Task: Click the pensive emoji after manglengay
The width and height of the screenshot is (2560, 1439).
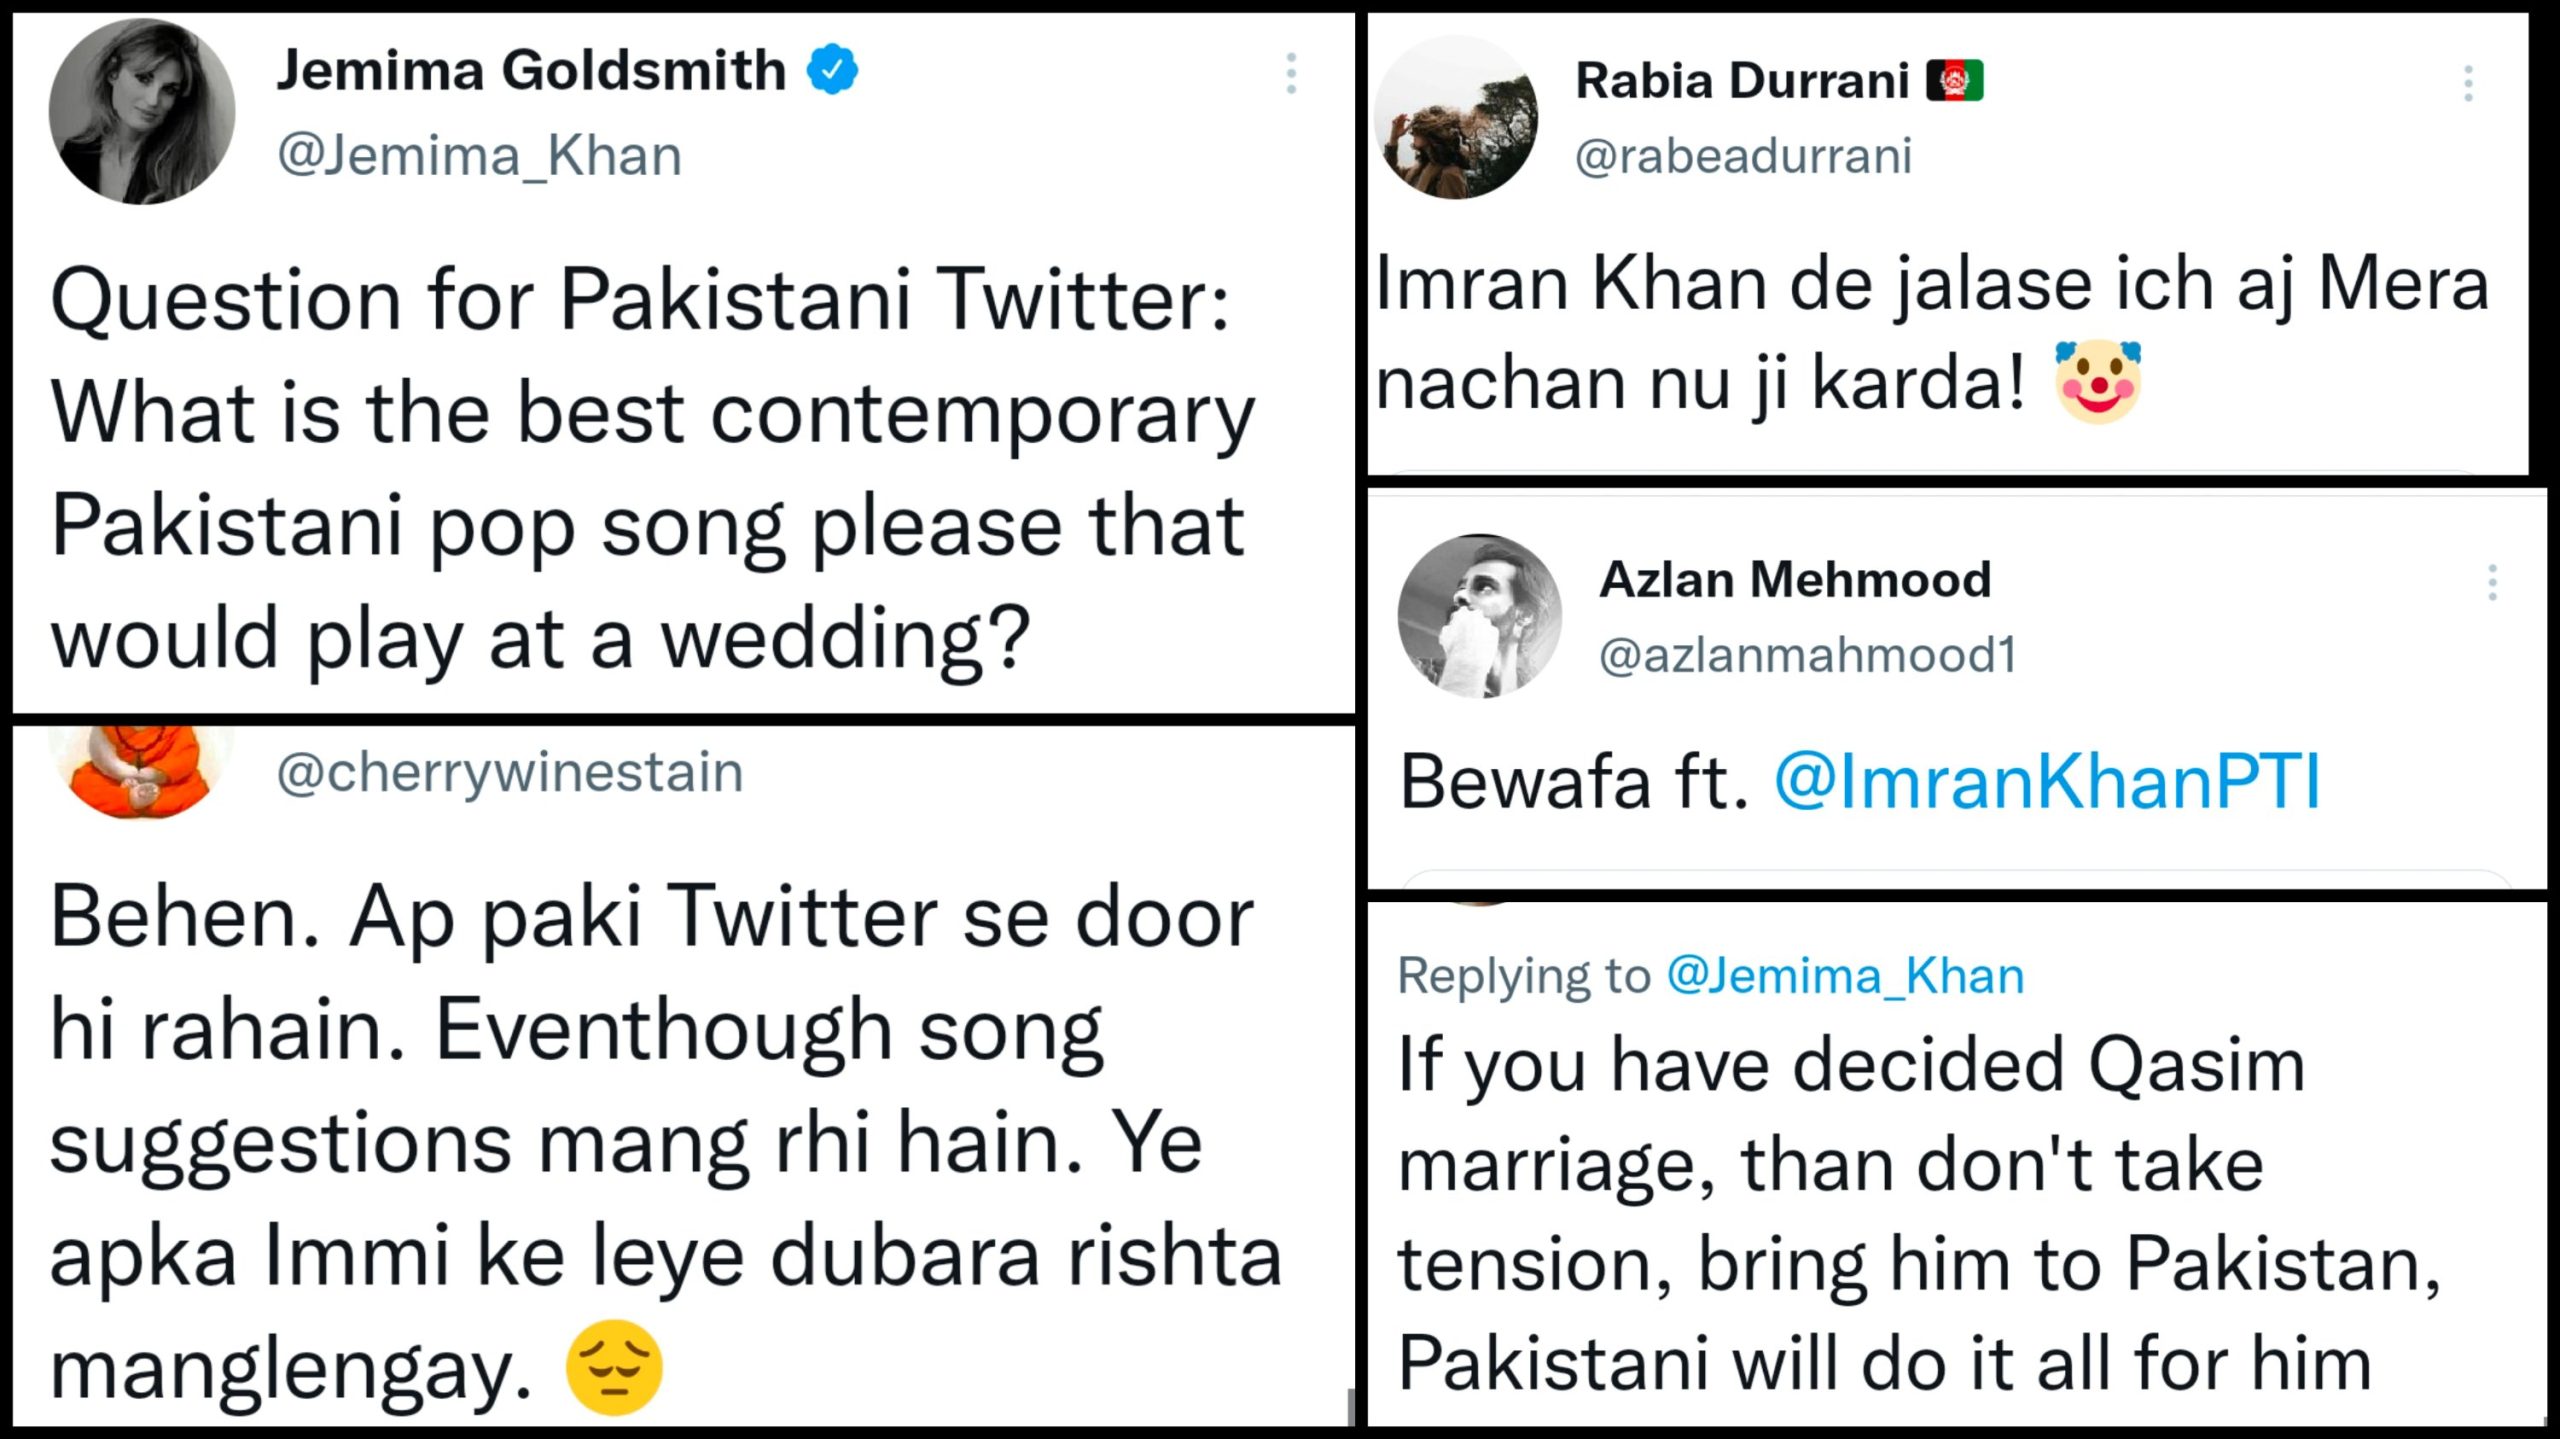Action: point(614,1367)
